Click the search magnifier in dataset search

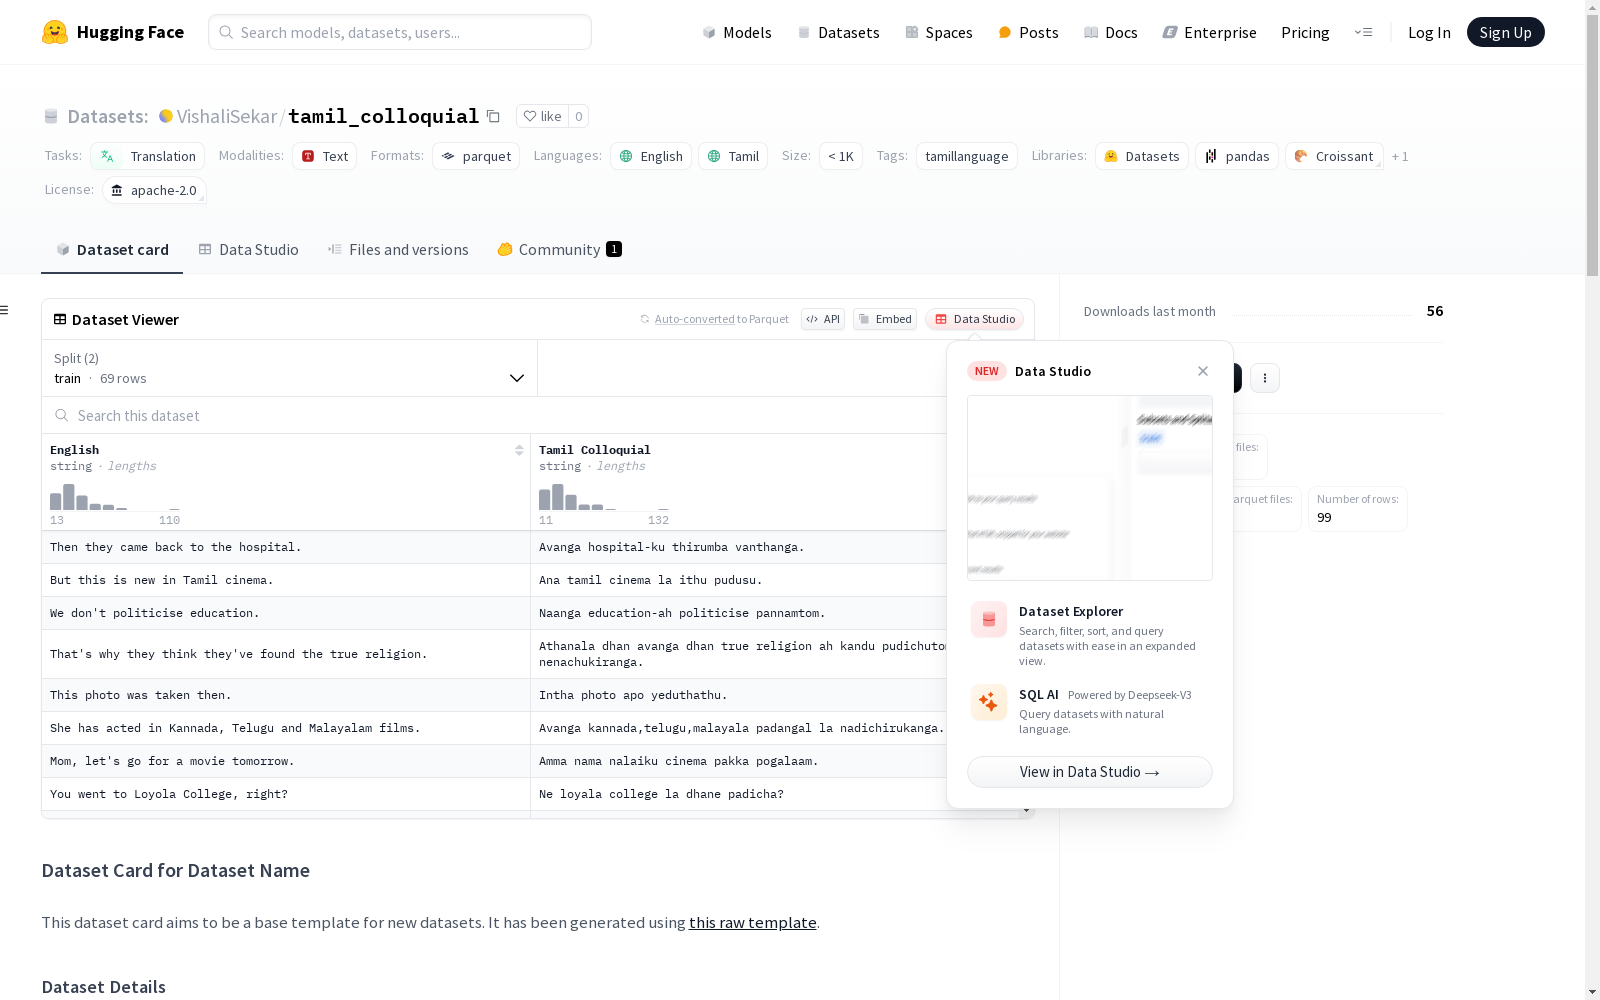[62, 415]
